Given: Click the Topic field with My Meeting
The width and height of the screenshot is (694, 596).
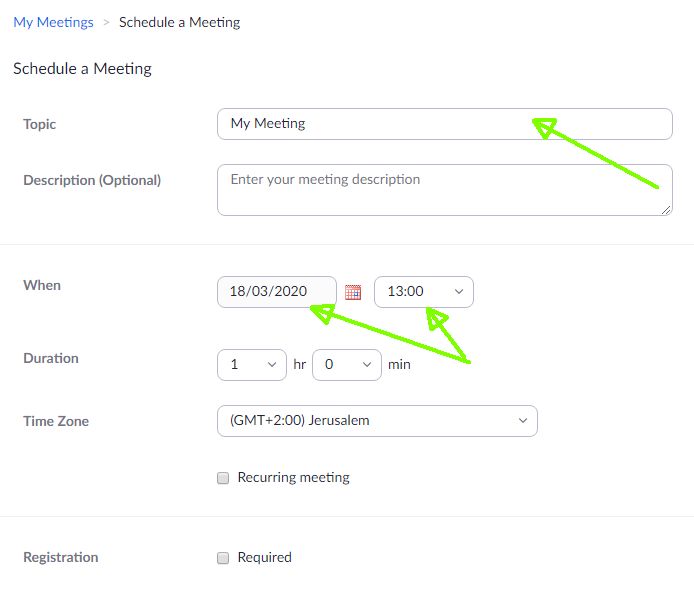Looking at the screenshot, I should [444, 124].
